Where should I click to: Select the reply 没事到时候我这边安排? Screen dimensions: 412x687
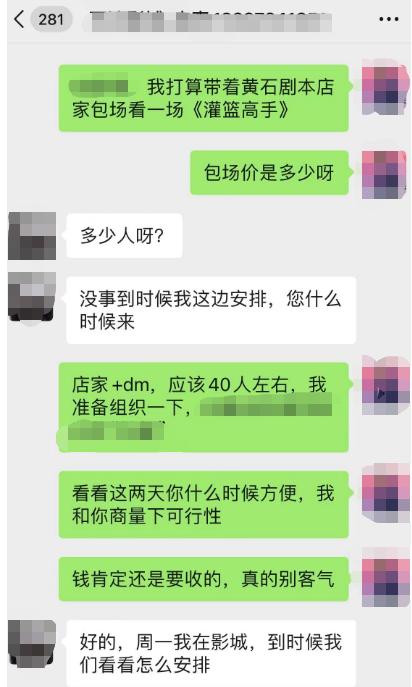click(x=211, y=310)
